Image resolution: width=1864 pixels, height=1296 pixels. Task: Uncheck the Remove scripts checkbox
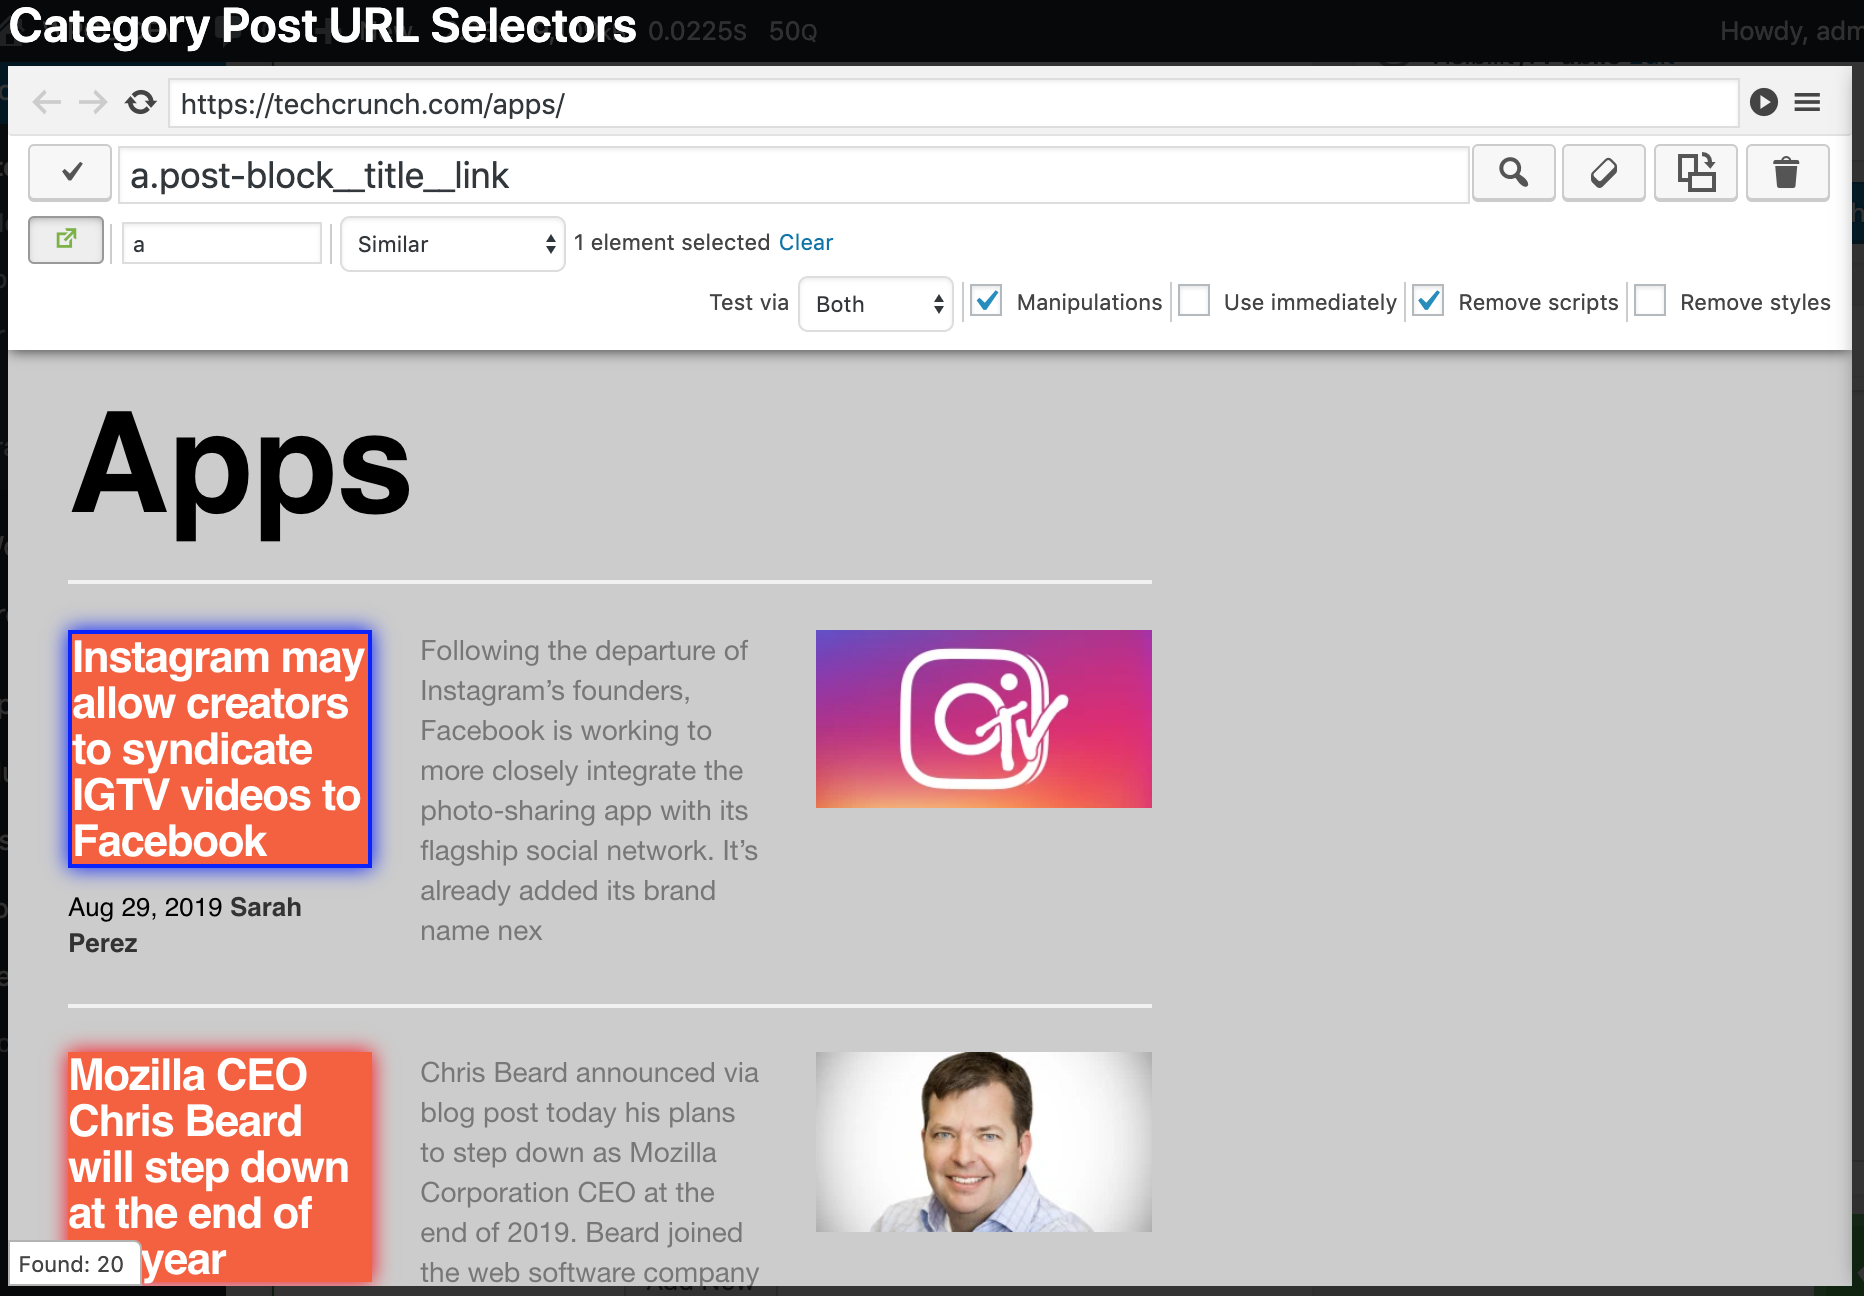(1428, 301)
